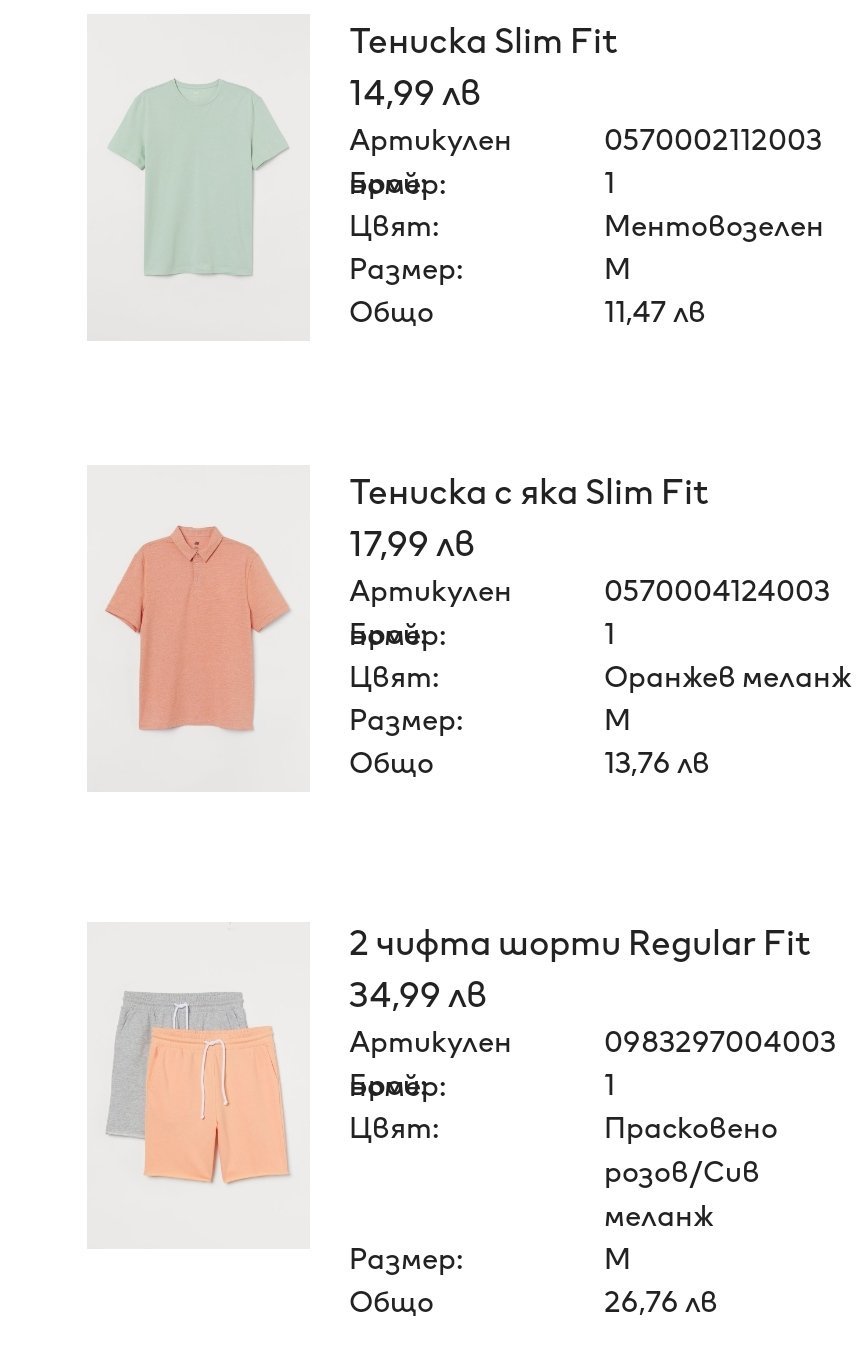Open the mint green t-shirt product image
Viewport: 862px width, 1359px height.
198,177
